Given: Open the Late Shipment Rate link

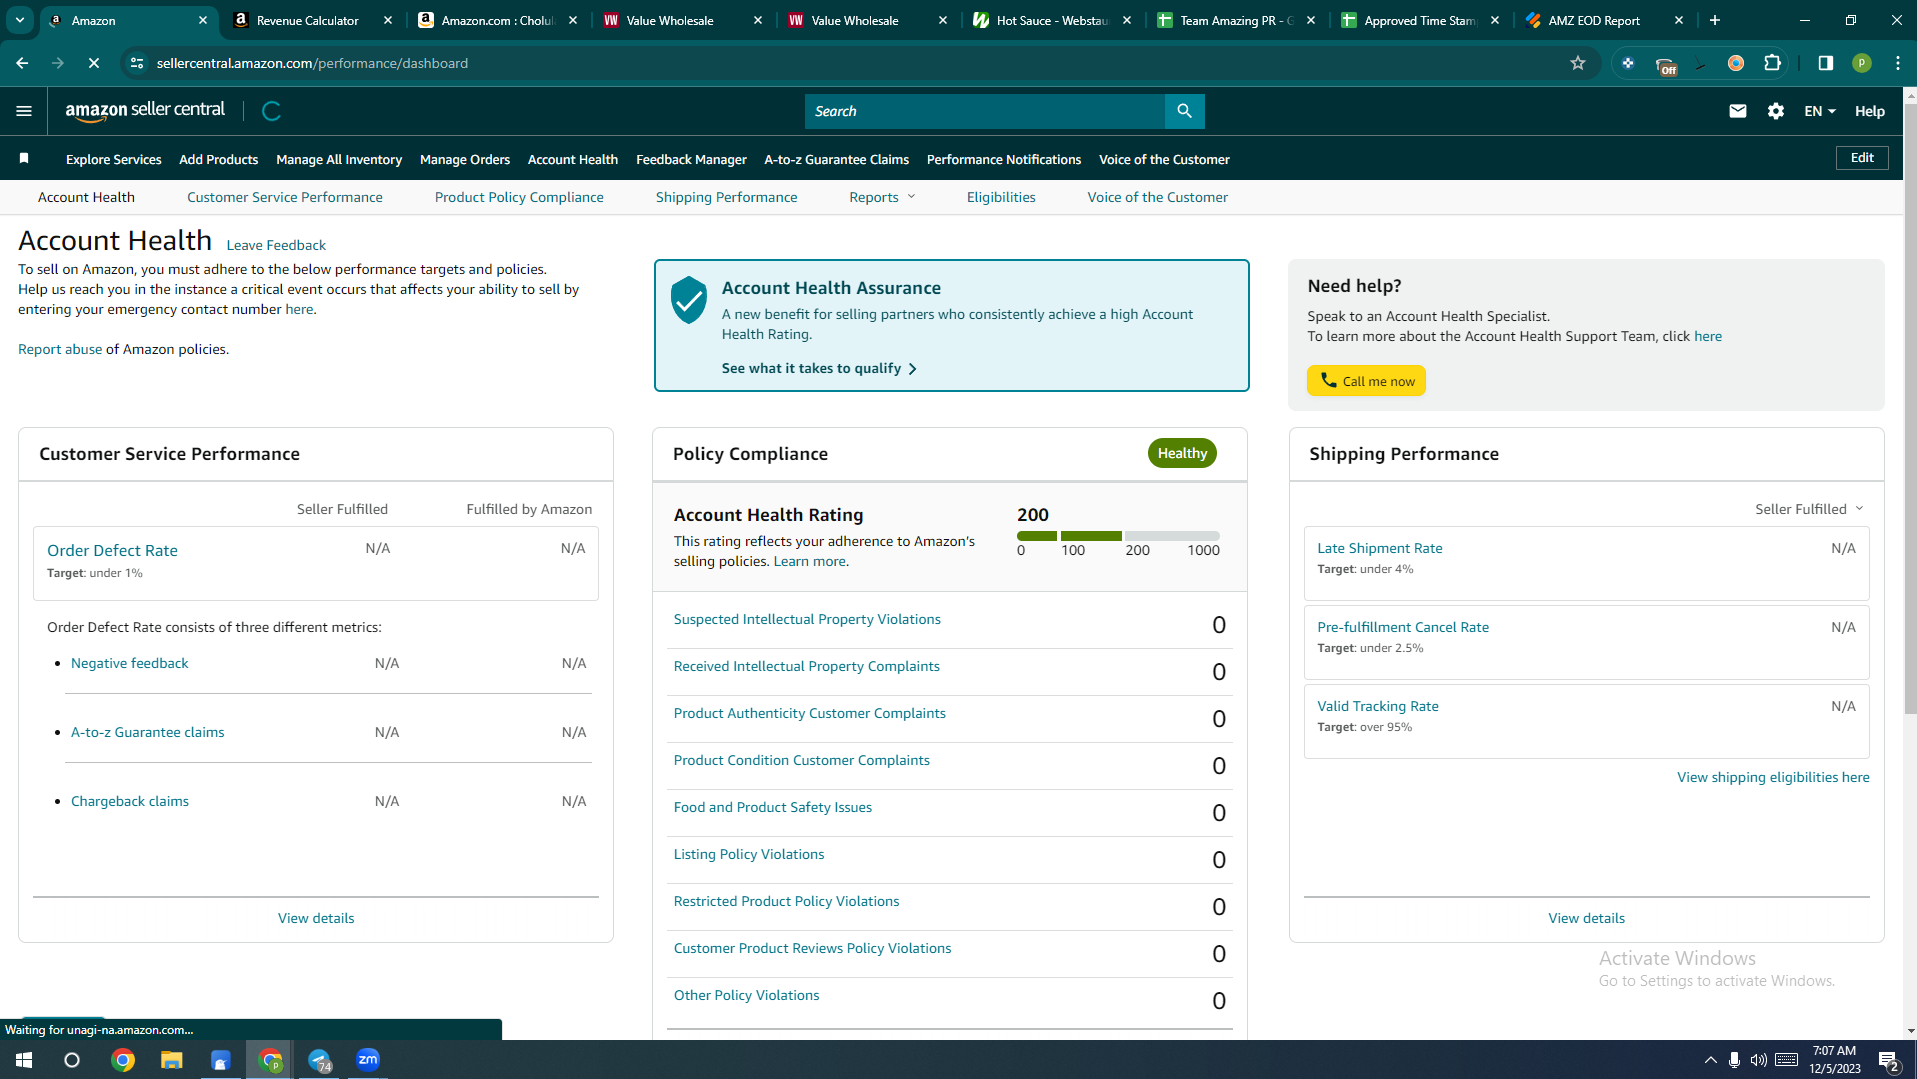Looking at the screenshot, I should [1380, 548].
